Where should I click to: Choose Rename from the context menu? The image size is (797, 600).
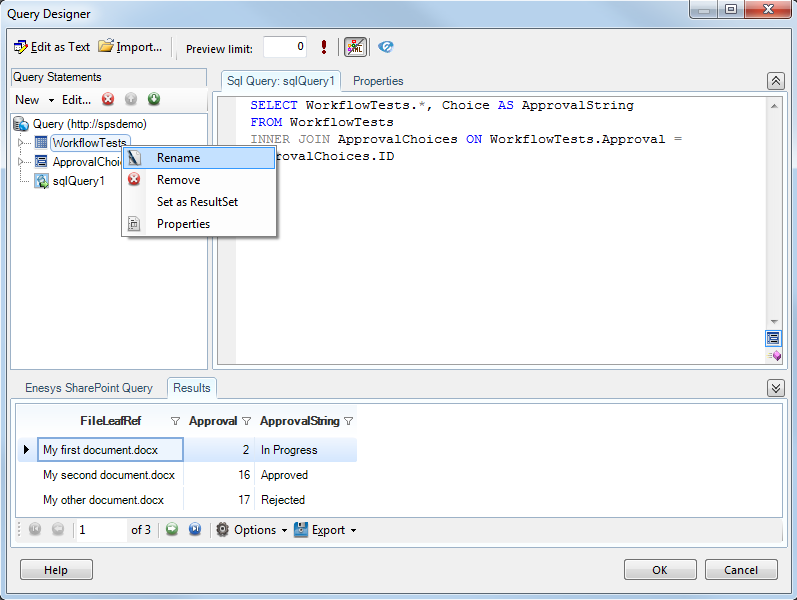coord(178,158)
